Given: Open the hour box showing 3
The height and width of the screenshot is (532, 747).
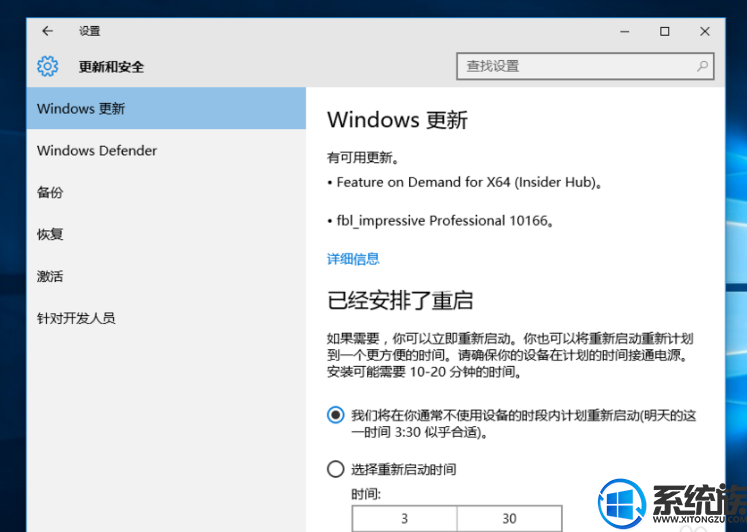Looking at the screenshot, I should 404,518.
